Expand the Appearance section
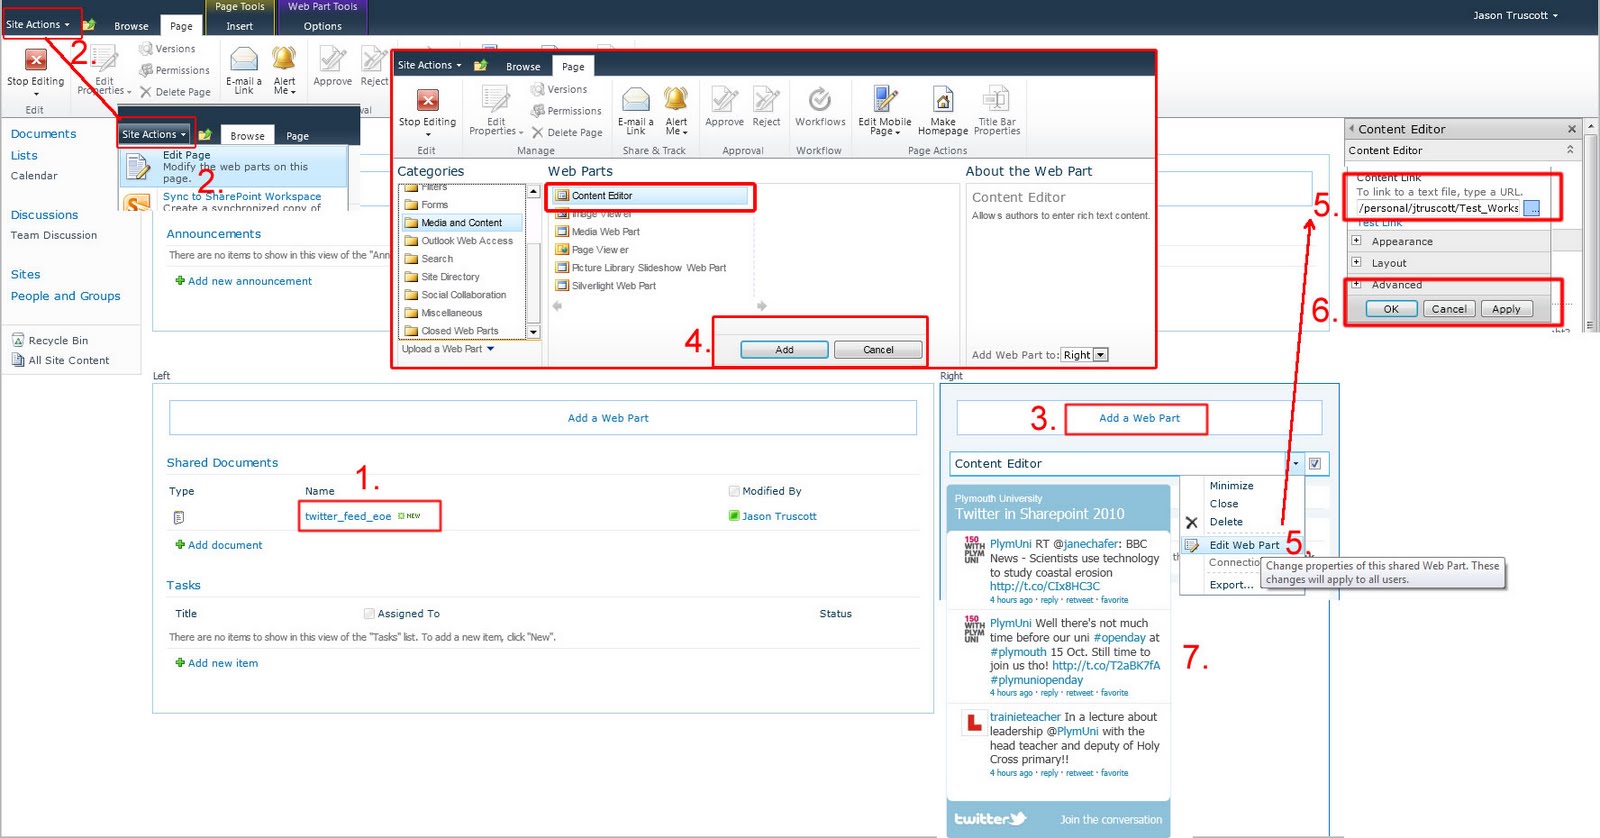The width and height of the screenshot is (1600, 838). (1356, 241)
